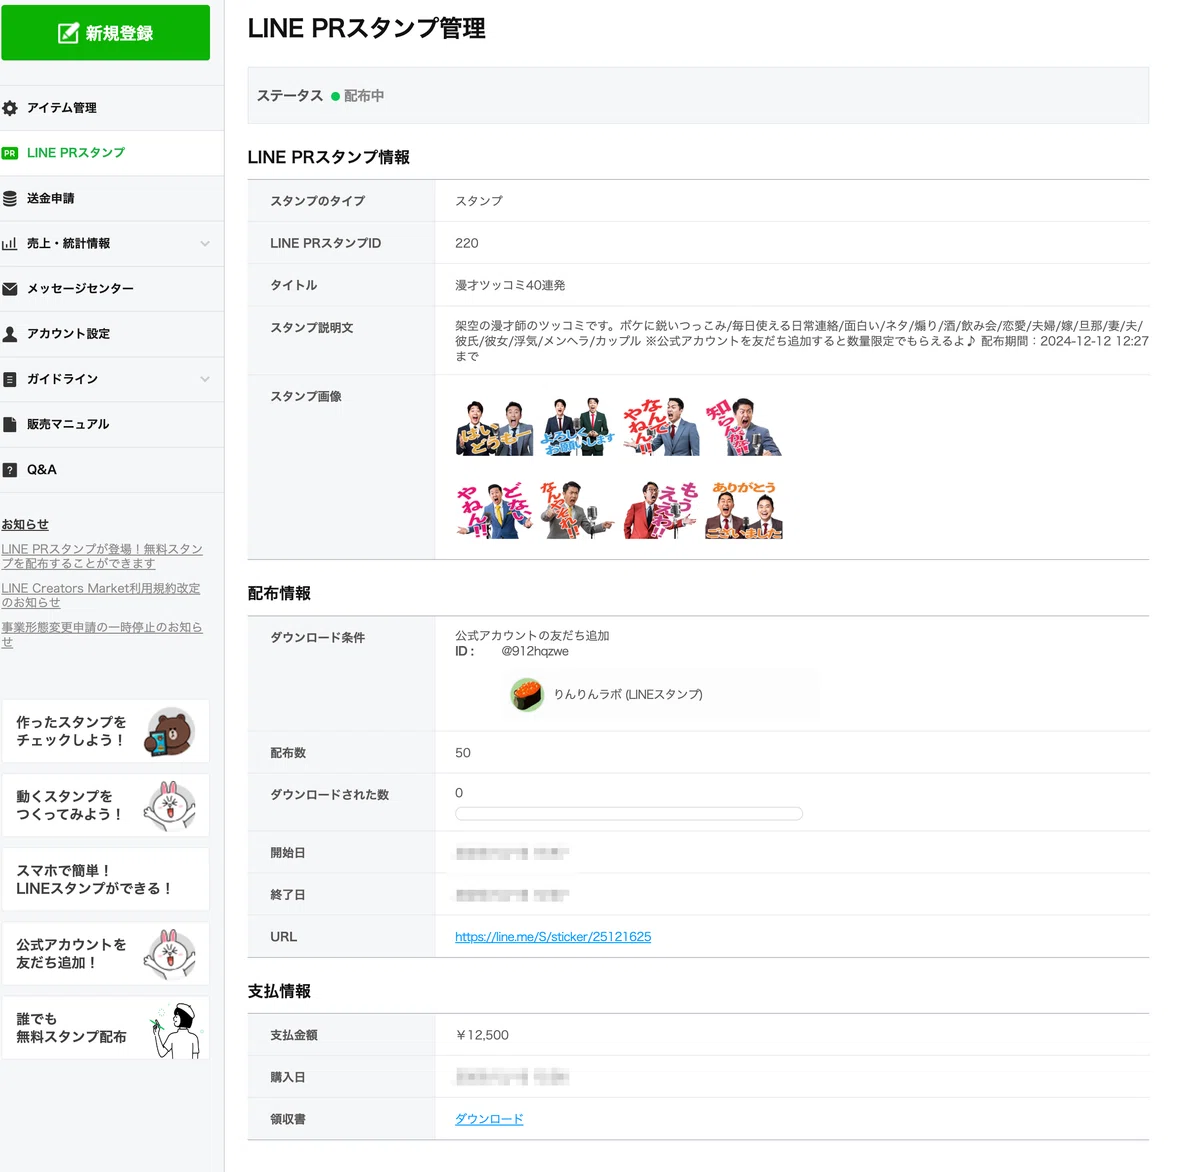Expand the 売上・統計情報 chevron

point(205,243)
